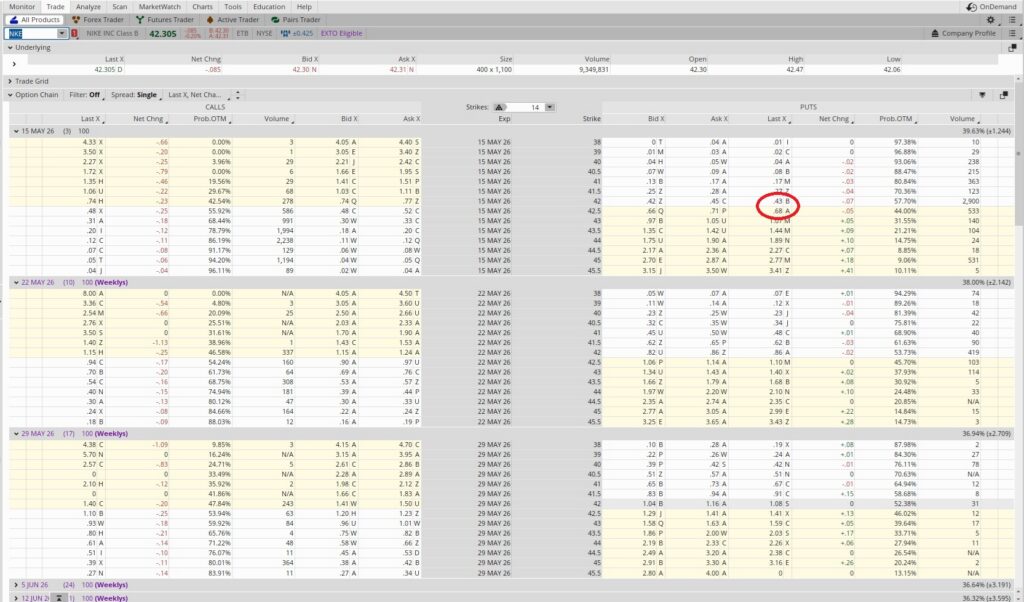Open the Company Profile panel

[963, 33]
